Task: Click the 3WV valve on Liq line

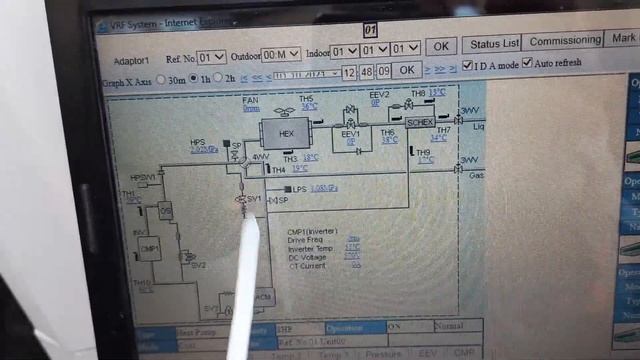Action: [x=459, y=120]
